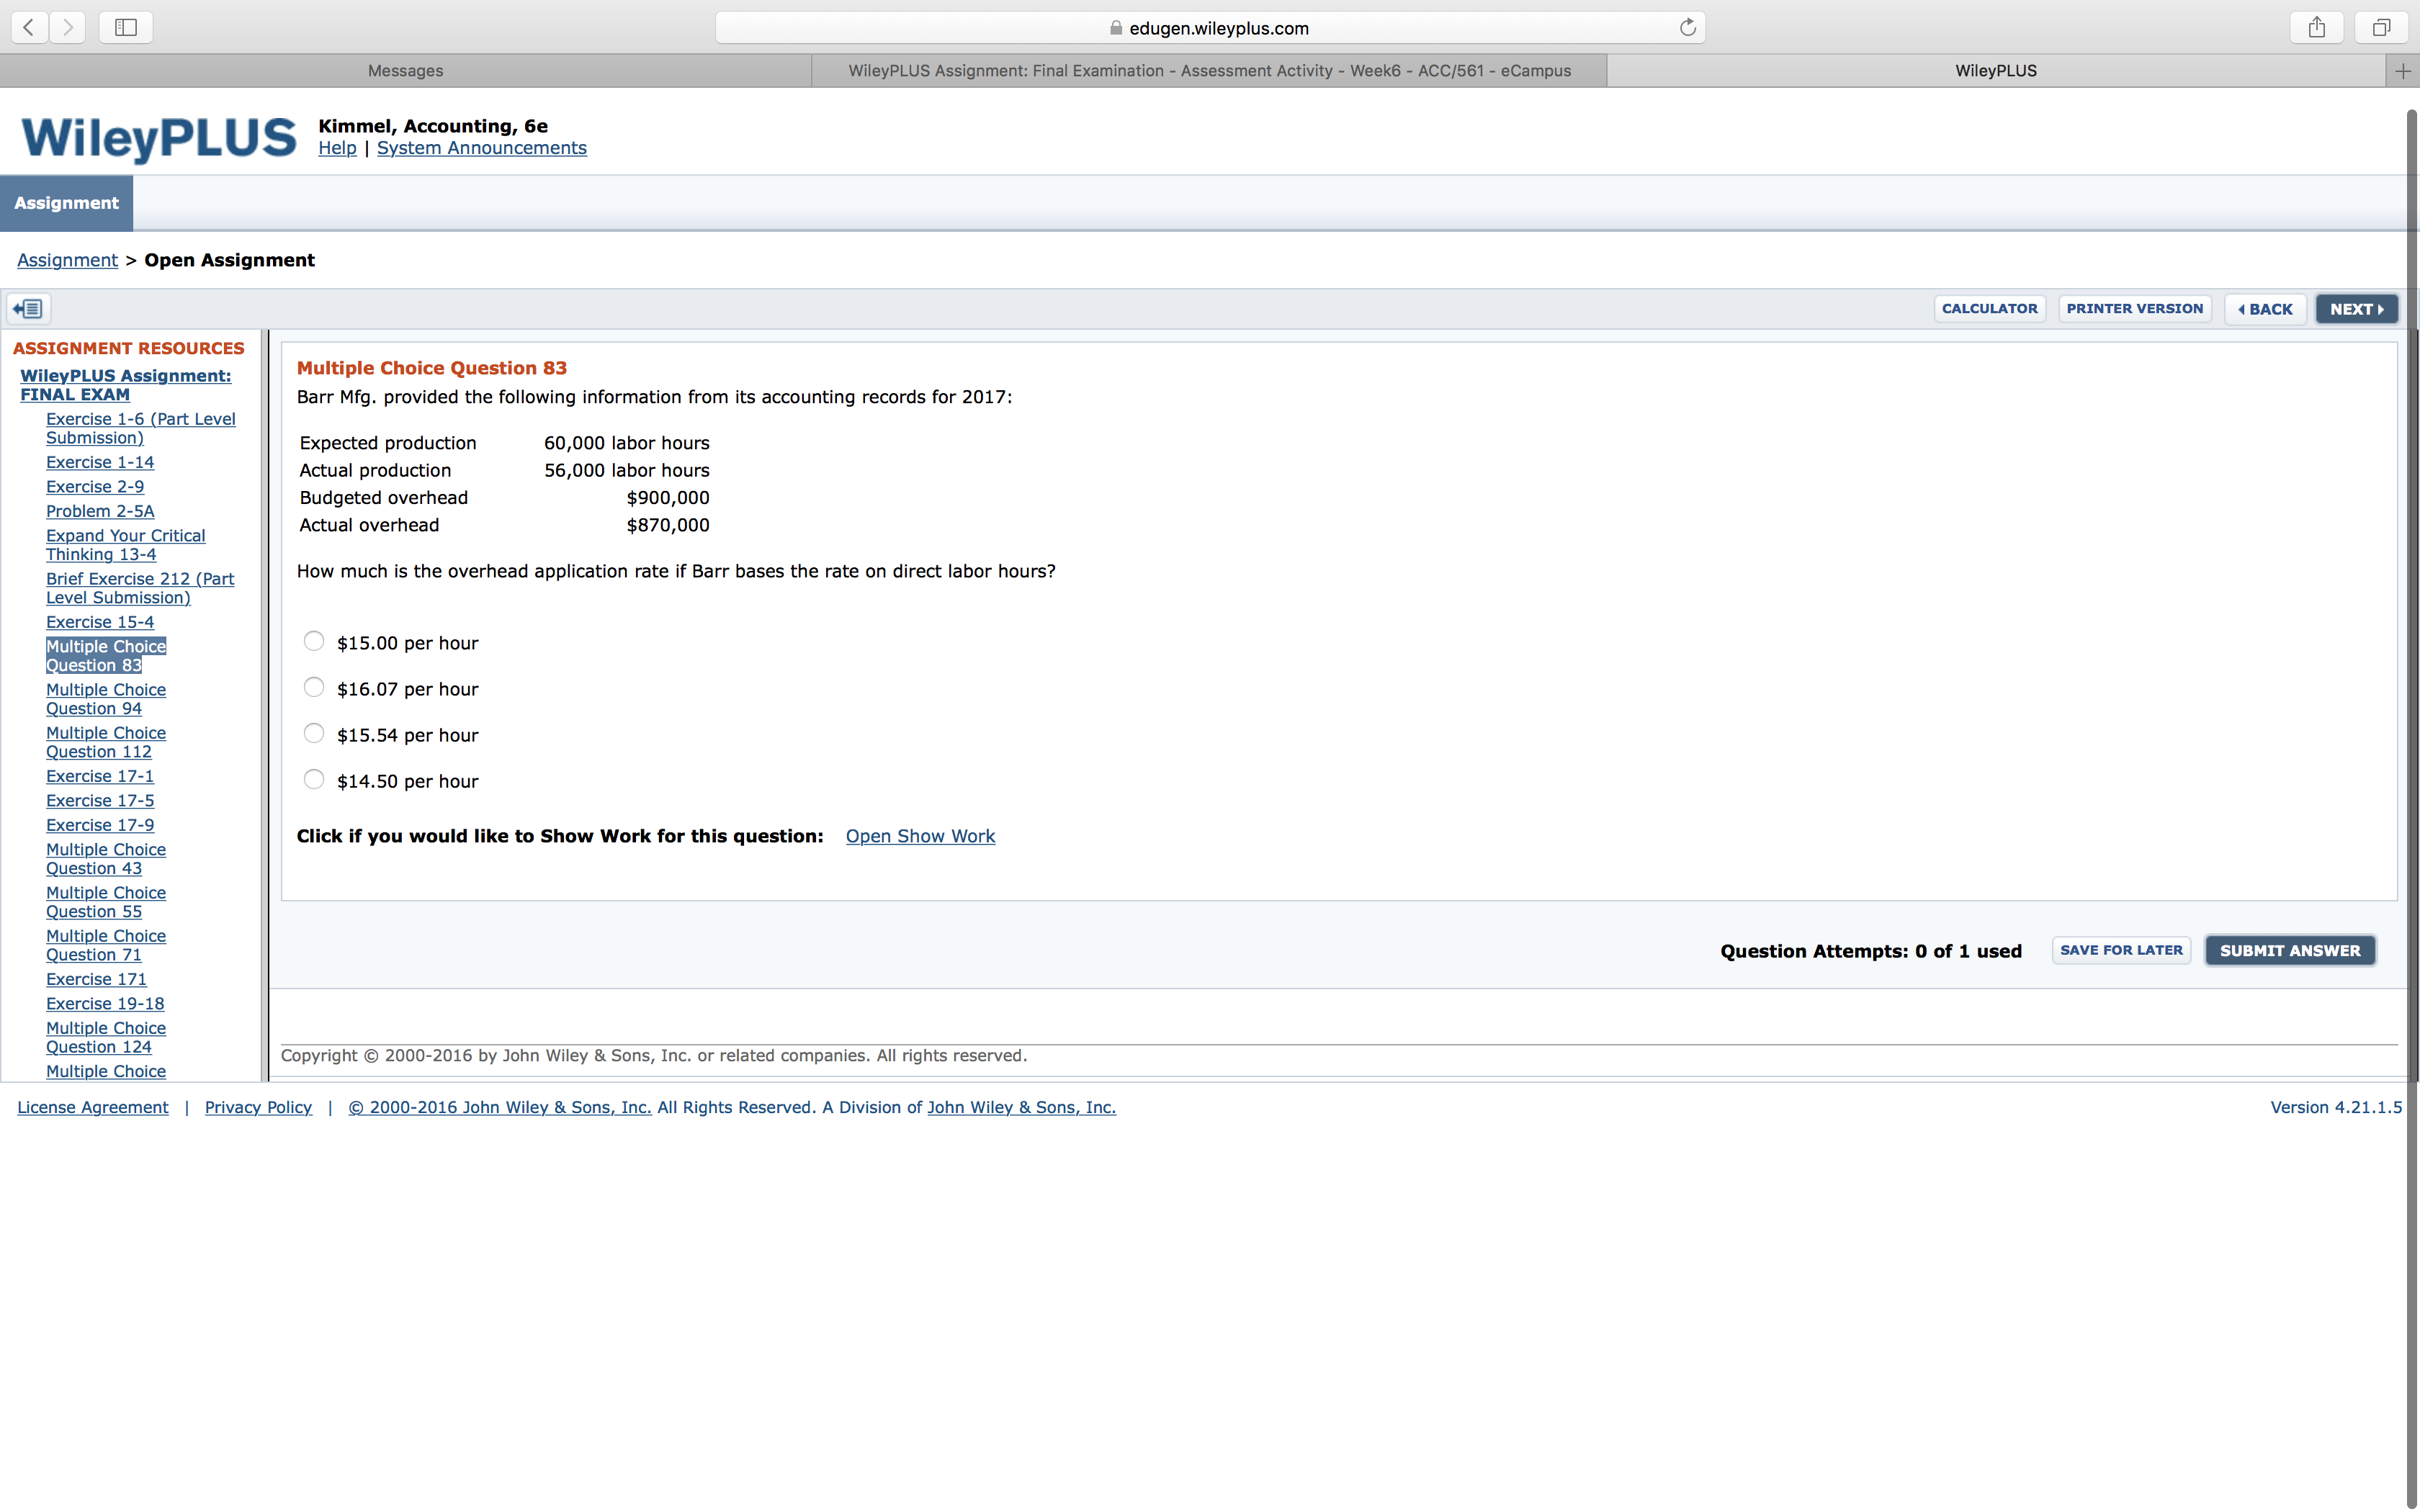Click the Actual overhead $870,000 value
Image resolution: width=2420 pixels, height=1512 pixels.
(x=668, y=525)
